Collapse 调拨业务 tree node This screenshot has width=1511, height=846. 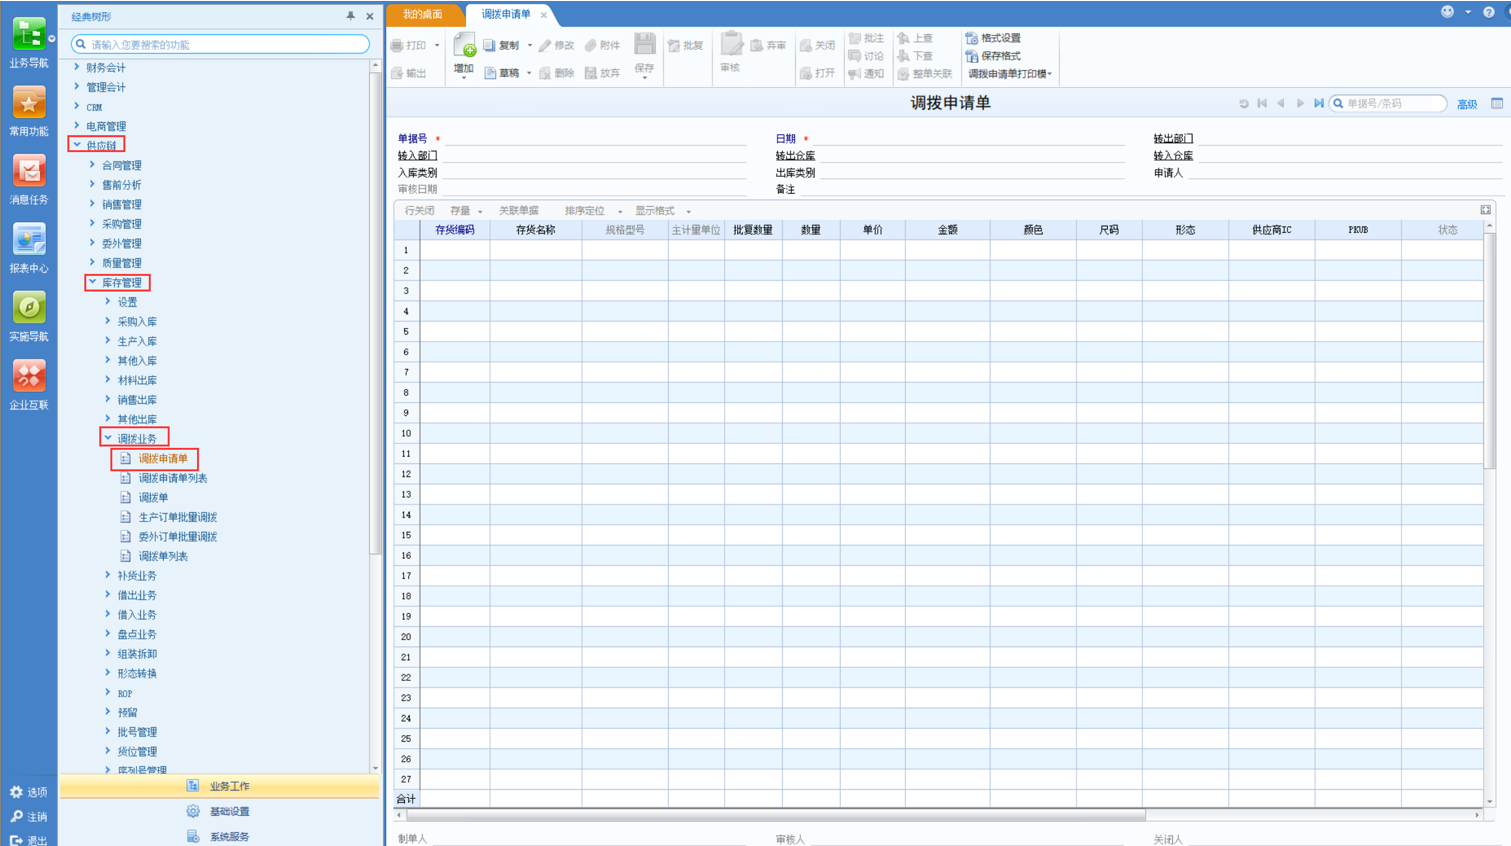(108, 438)
